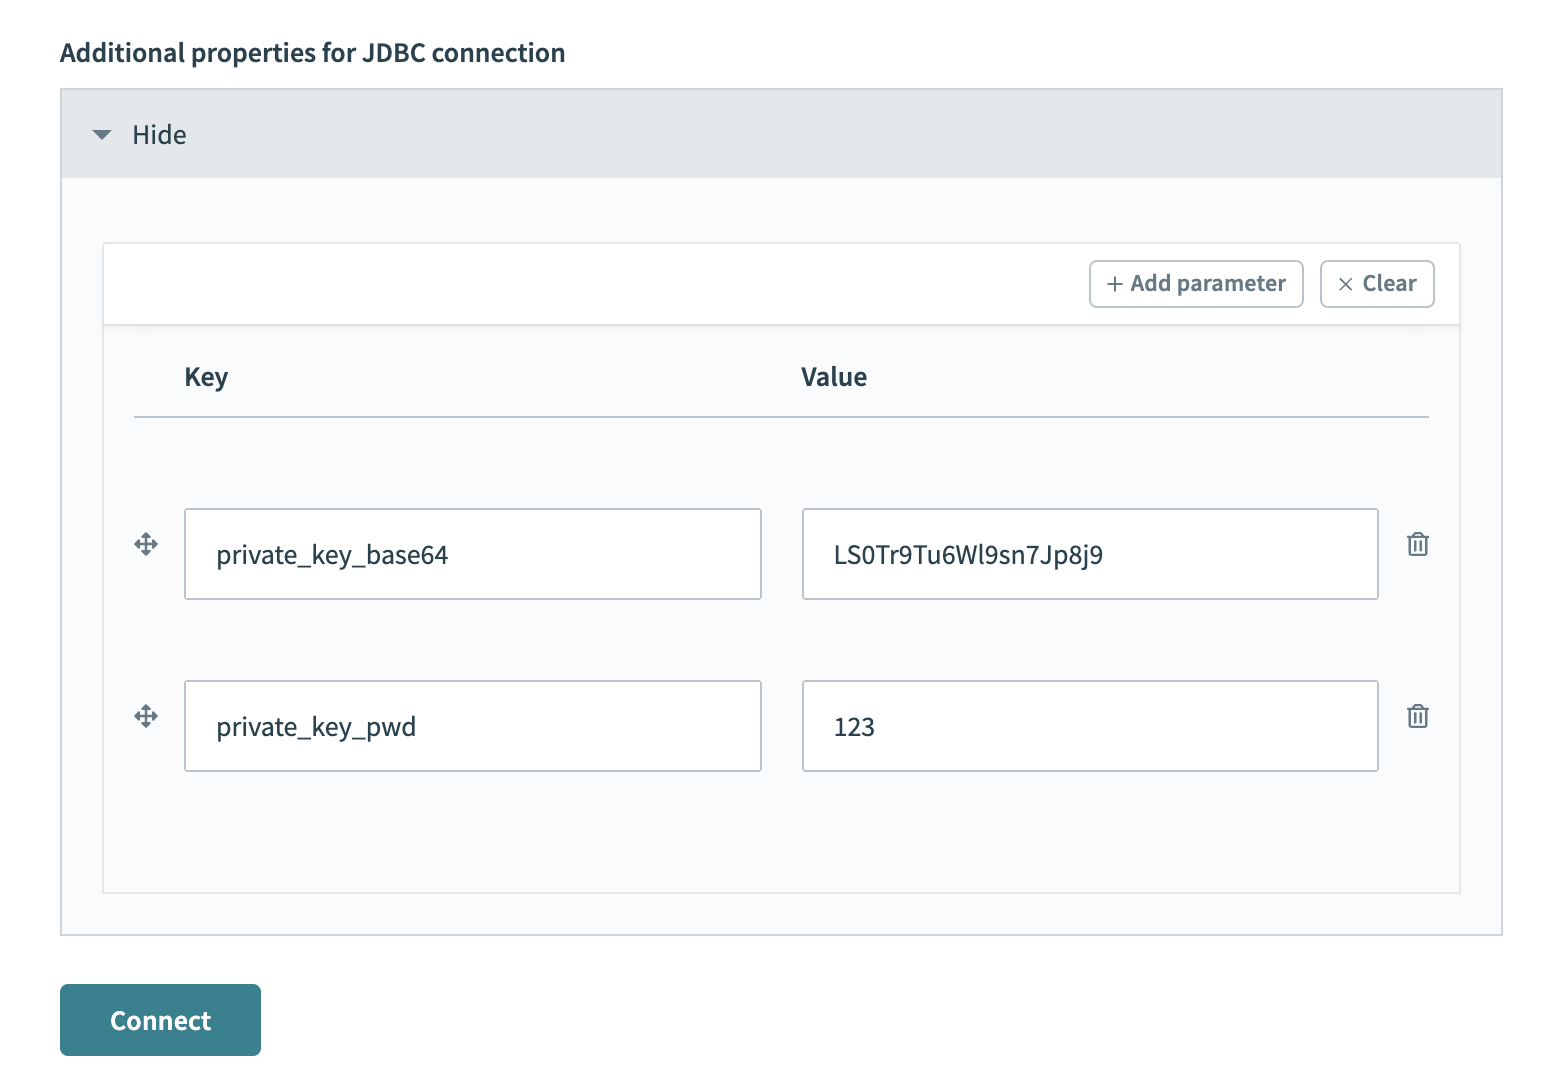Click the chevron next to Hide
The width and height of the screenshot is (1556, 1086).
(x=102, y=134)
